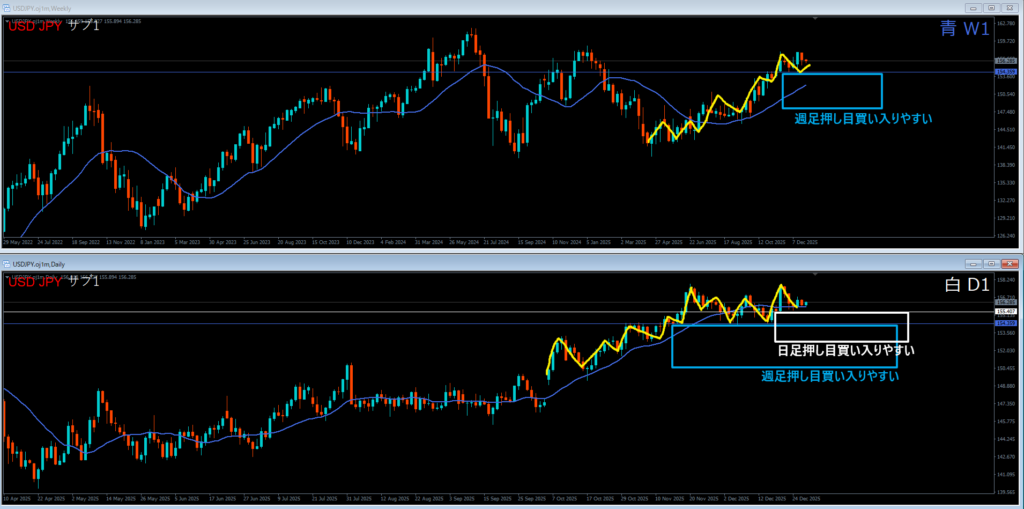Image resolution: width=1024 pixels, height=509 pixels.
Task: Click '29 May 2022' on Weekly time axis
Action: pos(16,242)
